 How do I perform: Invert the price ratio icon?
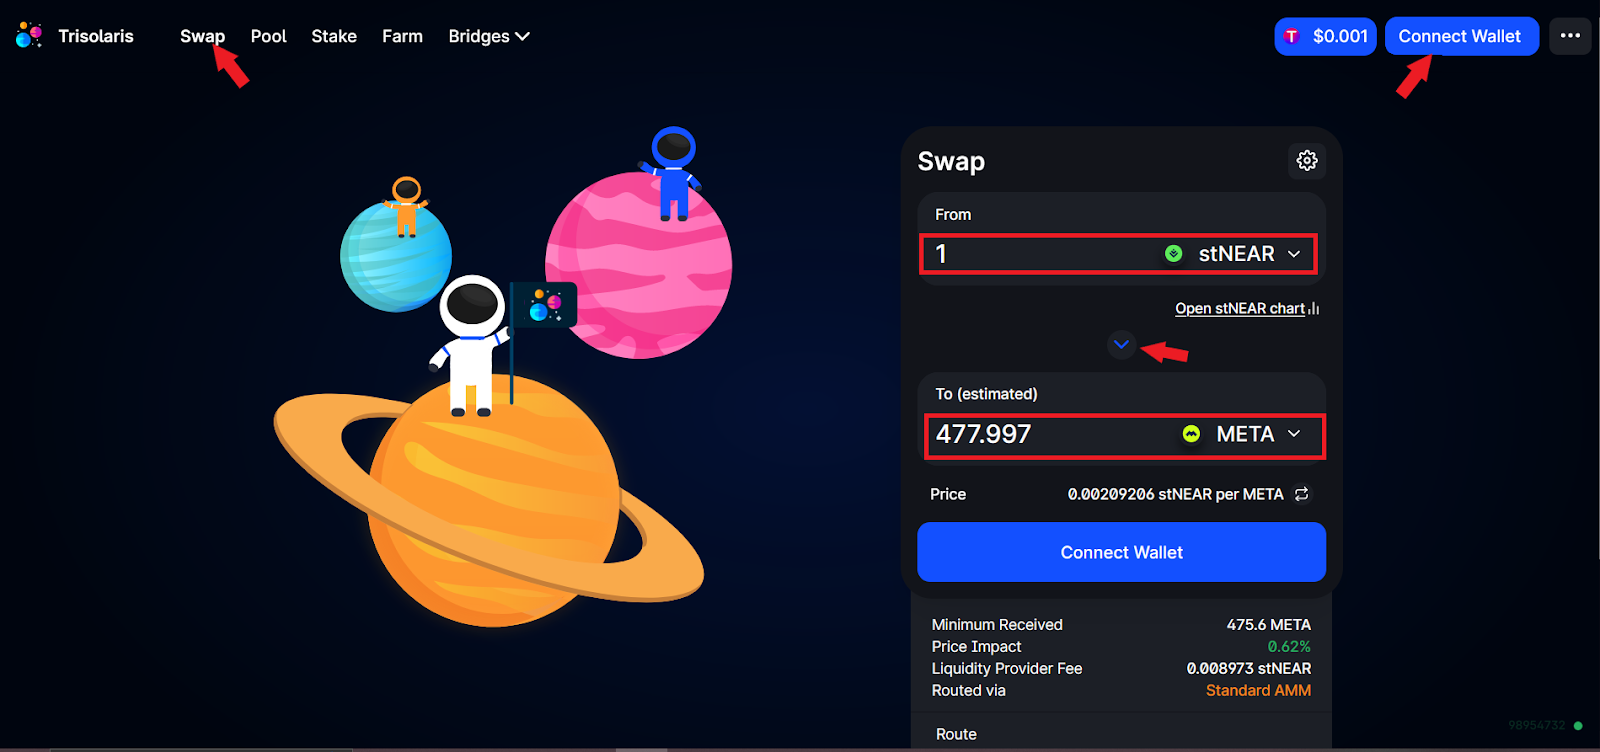point(1301,494)
